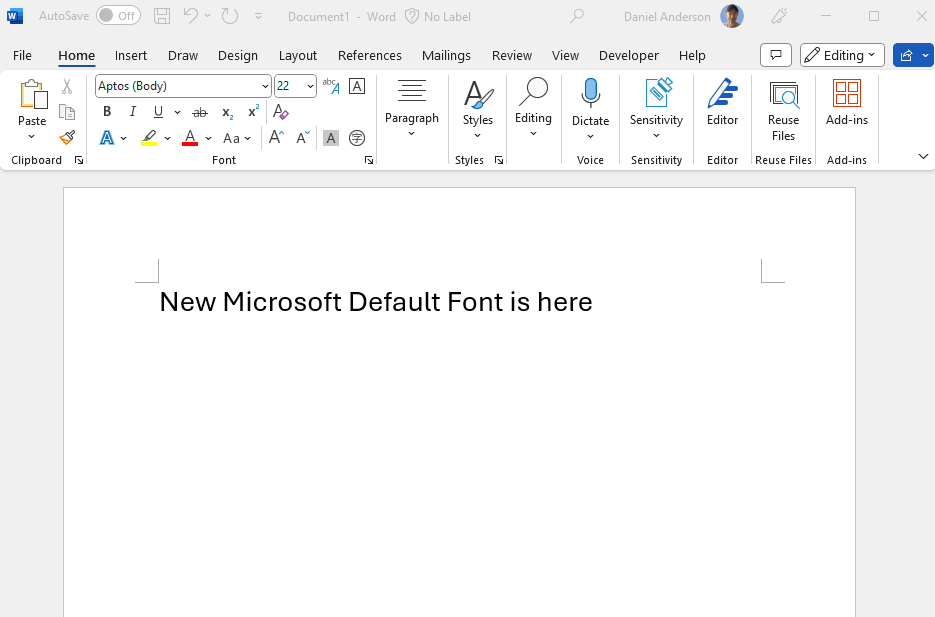Viewport: 935px width, 617px height.
Task: Expand the Aptos (Body) font name dropdown
Action: coord(265,86)
